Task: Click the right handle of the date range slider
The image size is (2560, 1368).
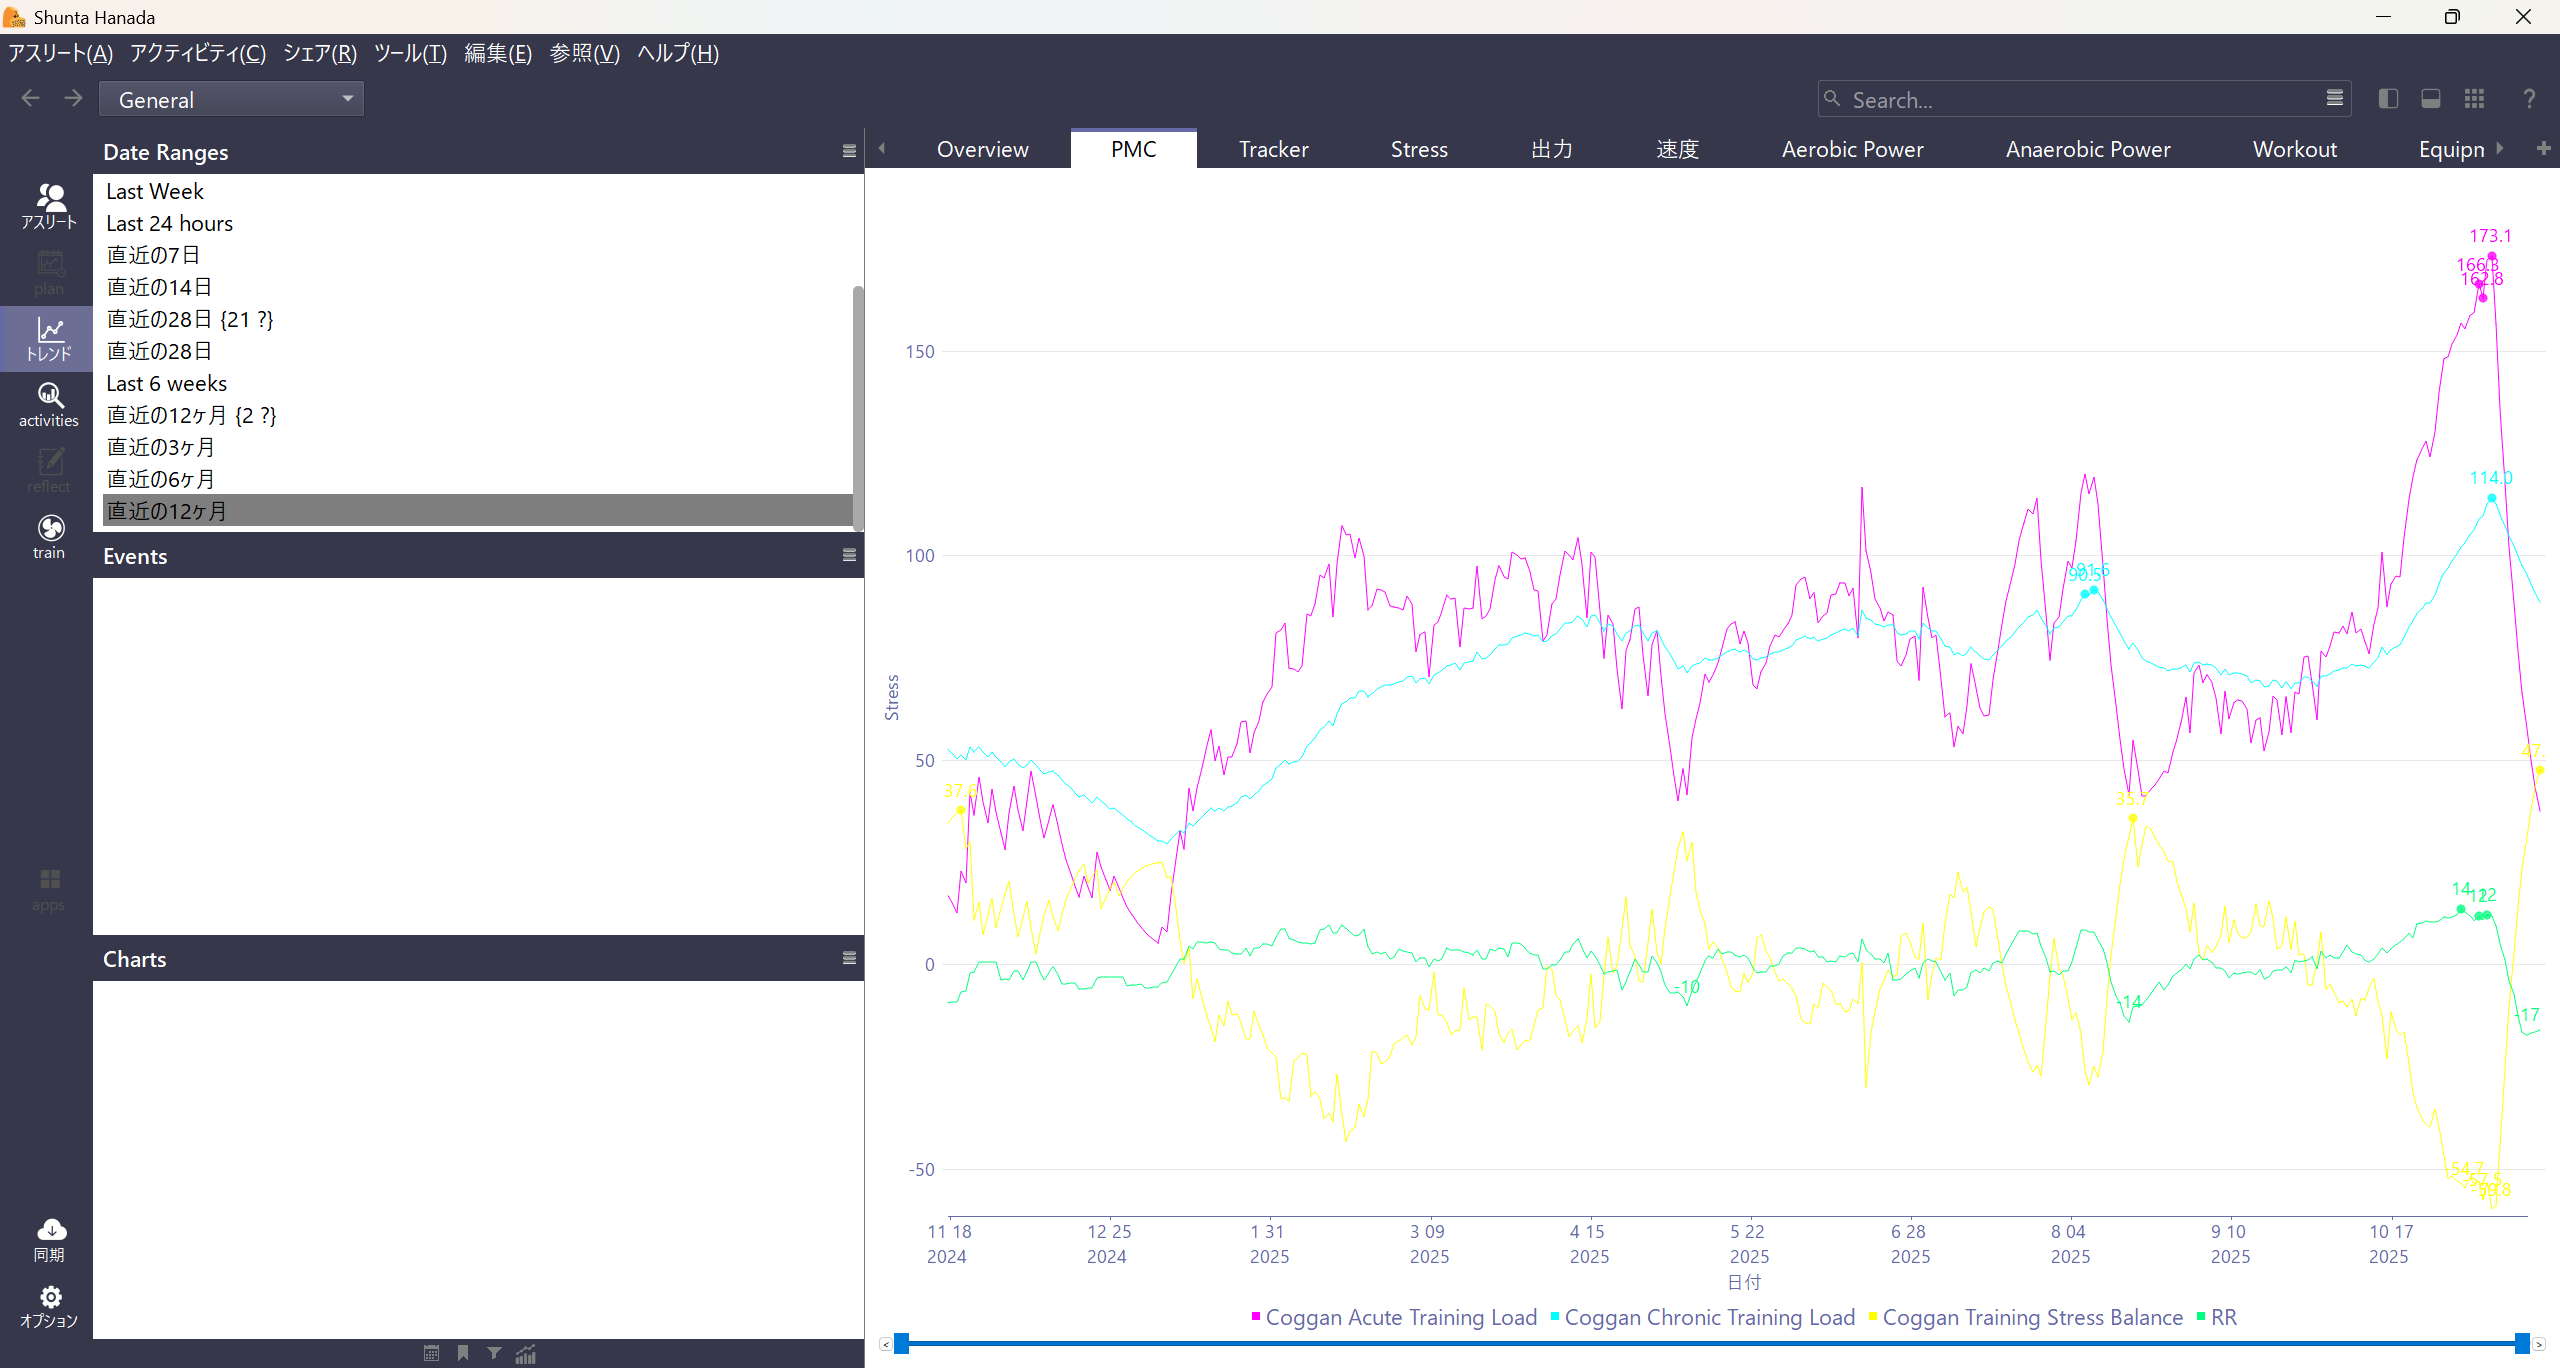Action: pos(2522,1343)
